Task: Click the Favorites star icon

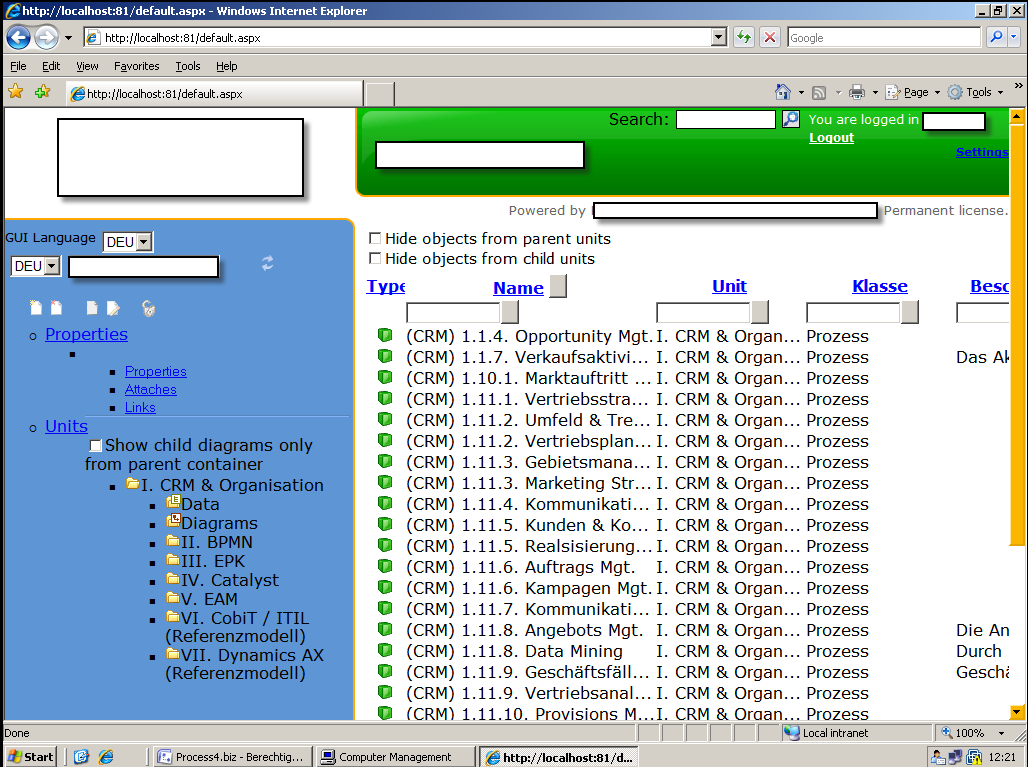Action: (16, 92)
